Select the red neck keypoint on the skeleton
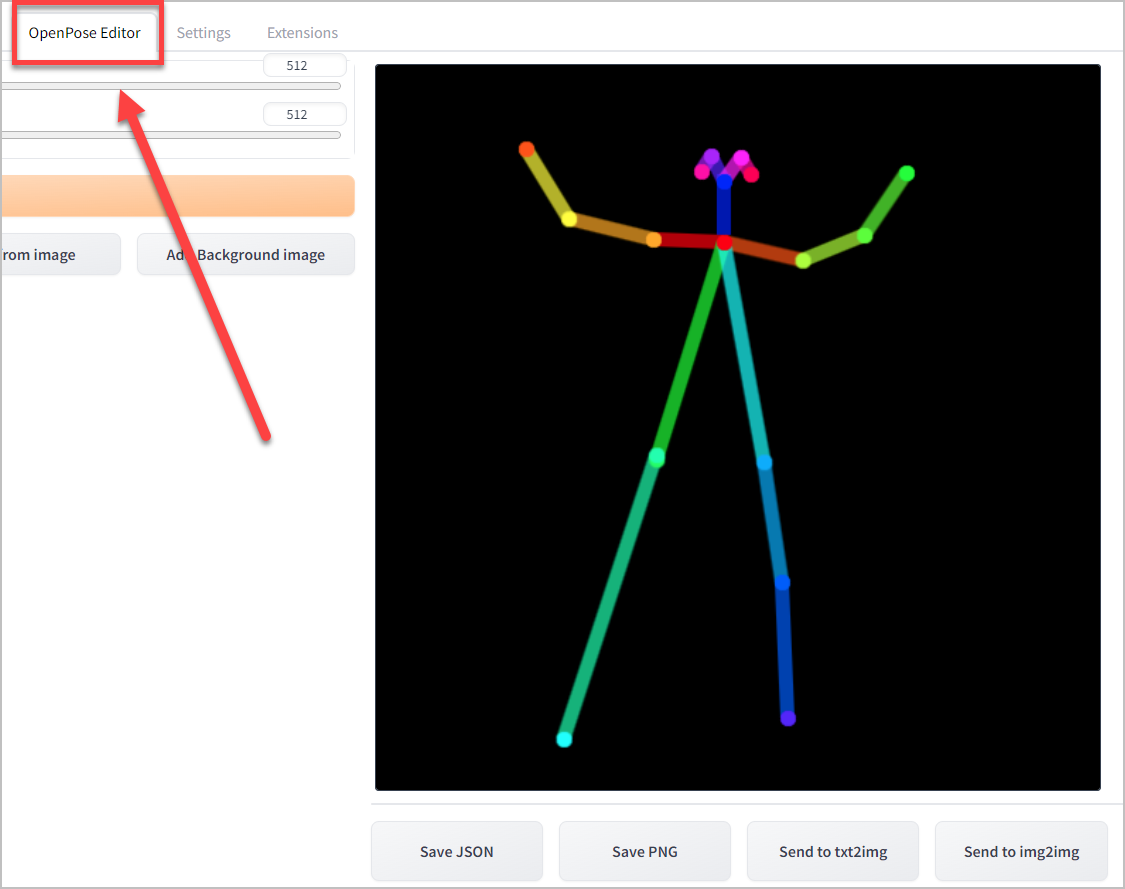 [723, 240]
